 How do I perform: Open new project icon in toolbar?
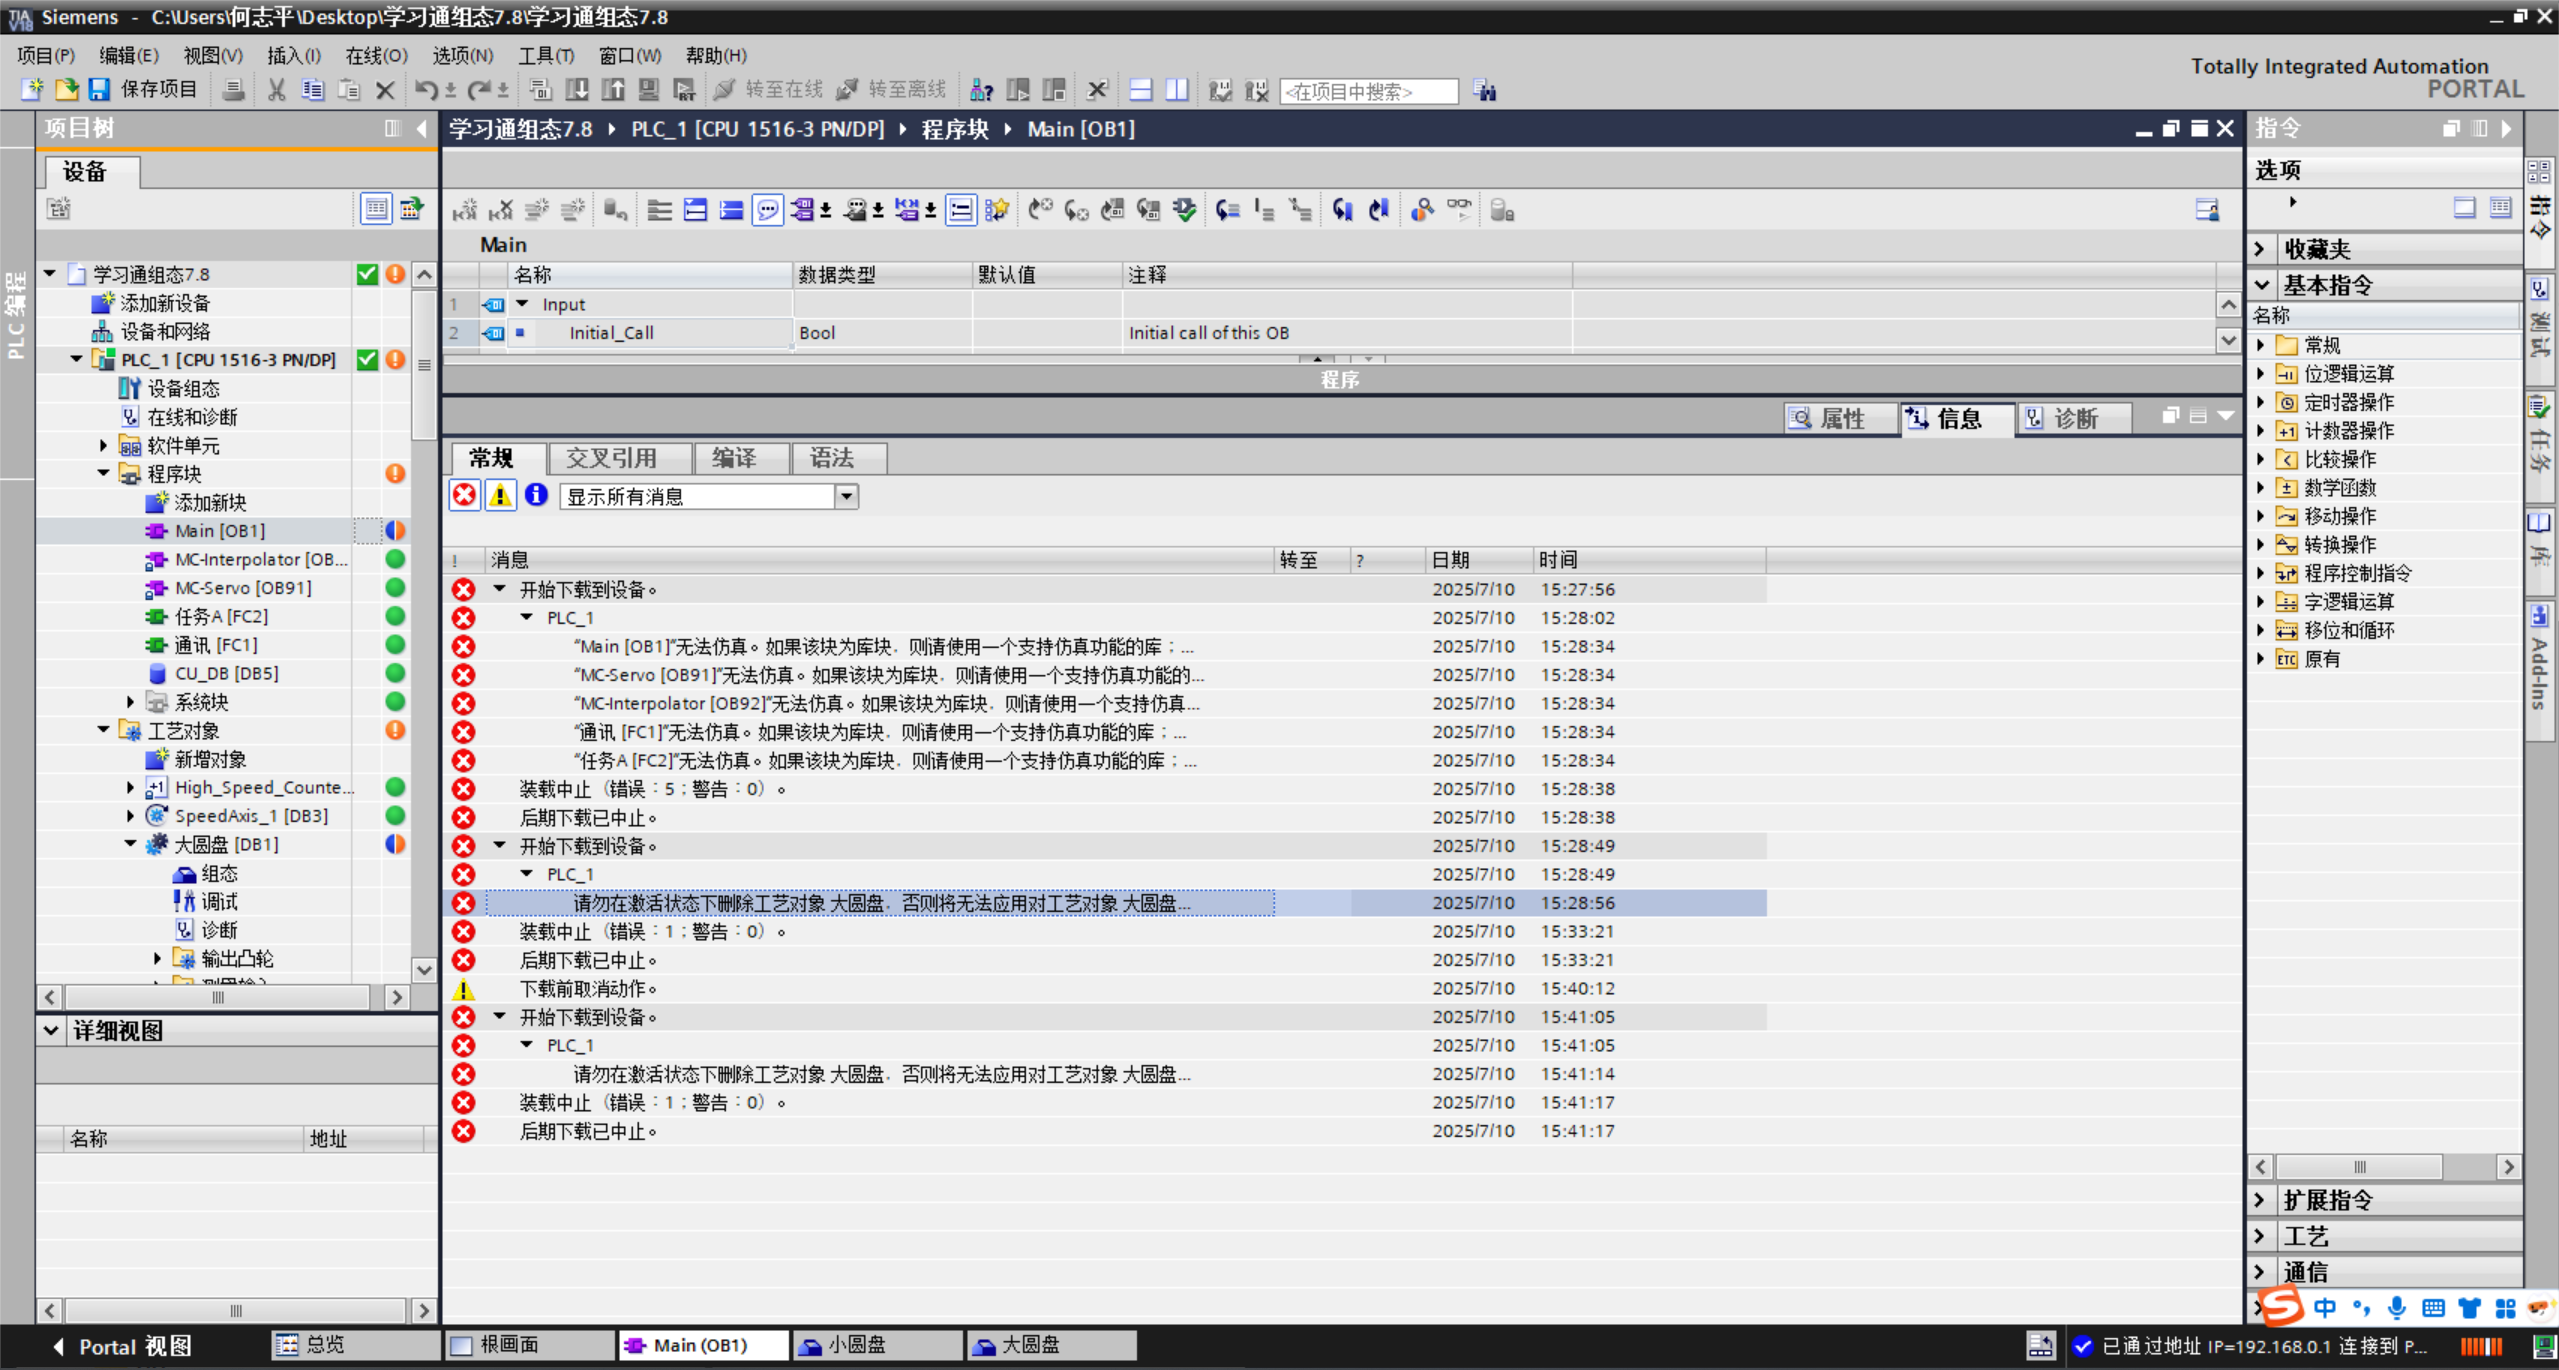(32, 90)
